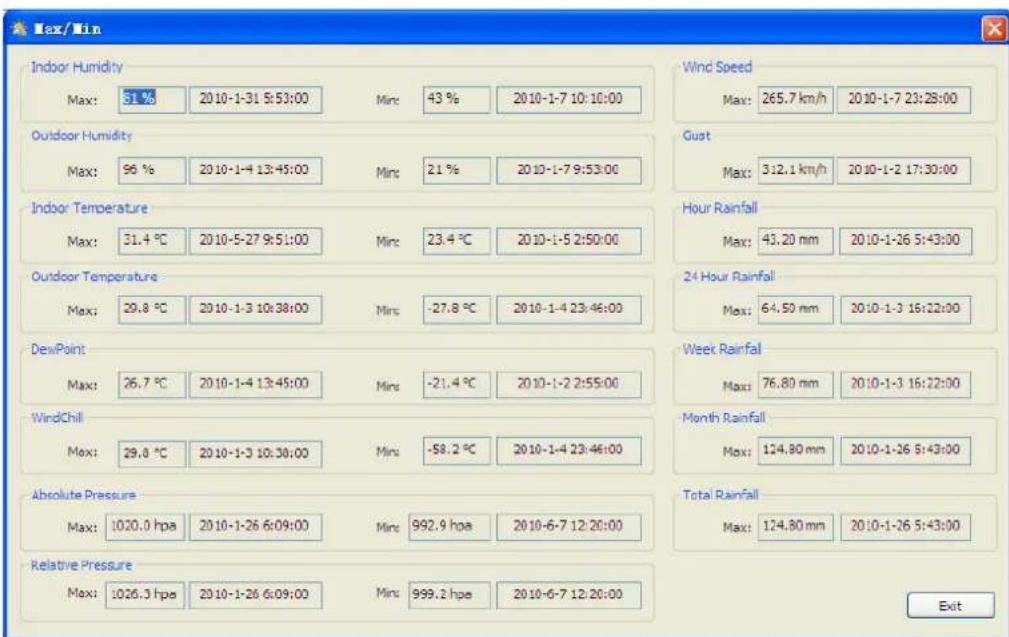
Task: Select 24 Hour Rainfall max date field
Action: pos(906,311)
